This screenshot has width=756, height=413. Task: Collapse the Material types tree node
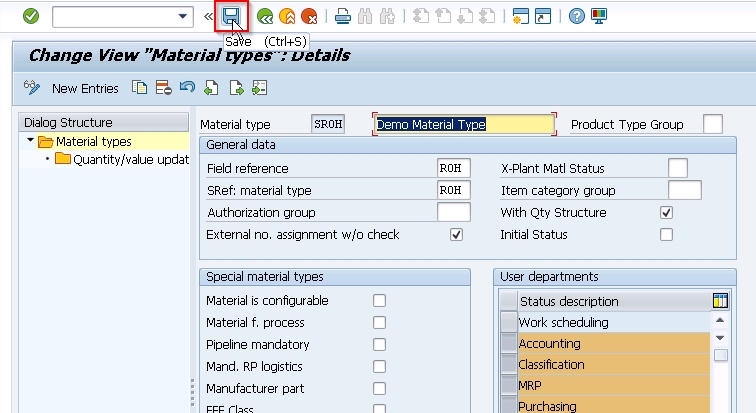click(x=31, y=142)
